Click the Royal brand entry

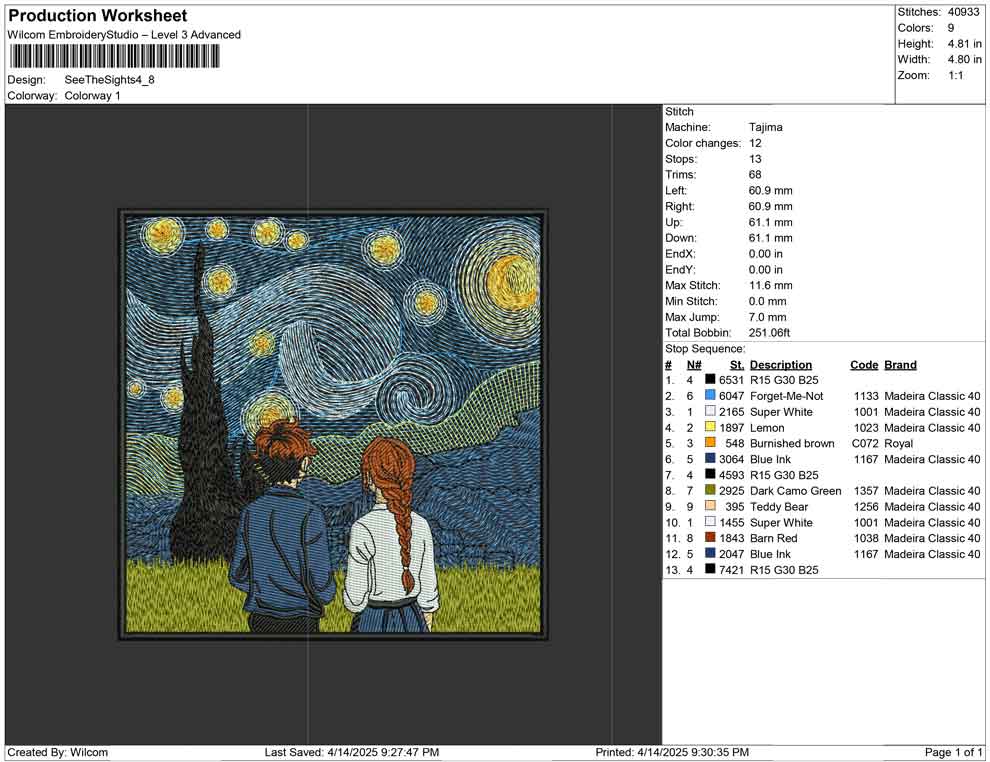[x=898, y=443]
